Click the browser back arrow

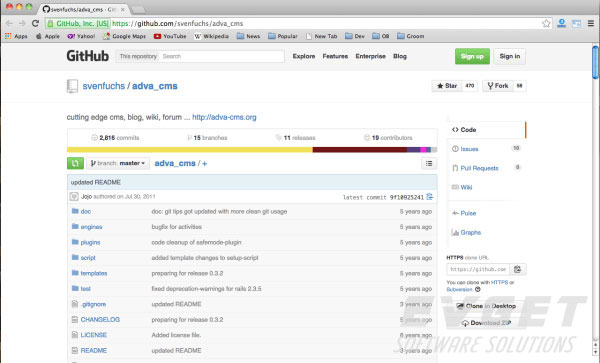click(9, 23)
